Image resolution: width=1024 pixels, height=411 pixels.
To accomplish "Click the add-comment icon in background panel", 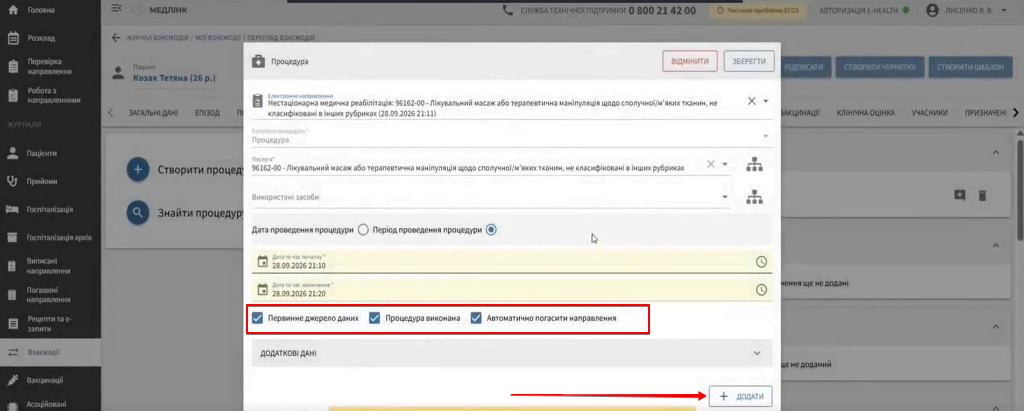I will 959,195.
